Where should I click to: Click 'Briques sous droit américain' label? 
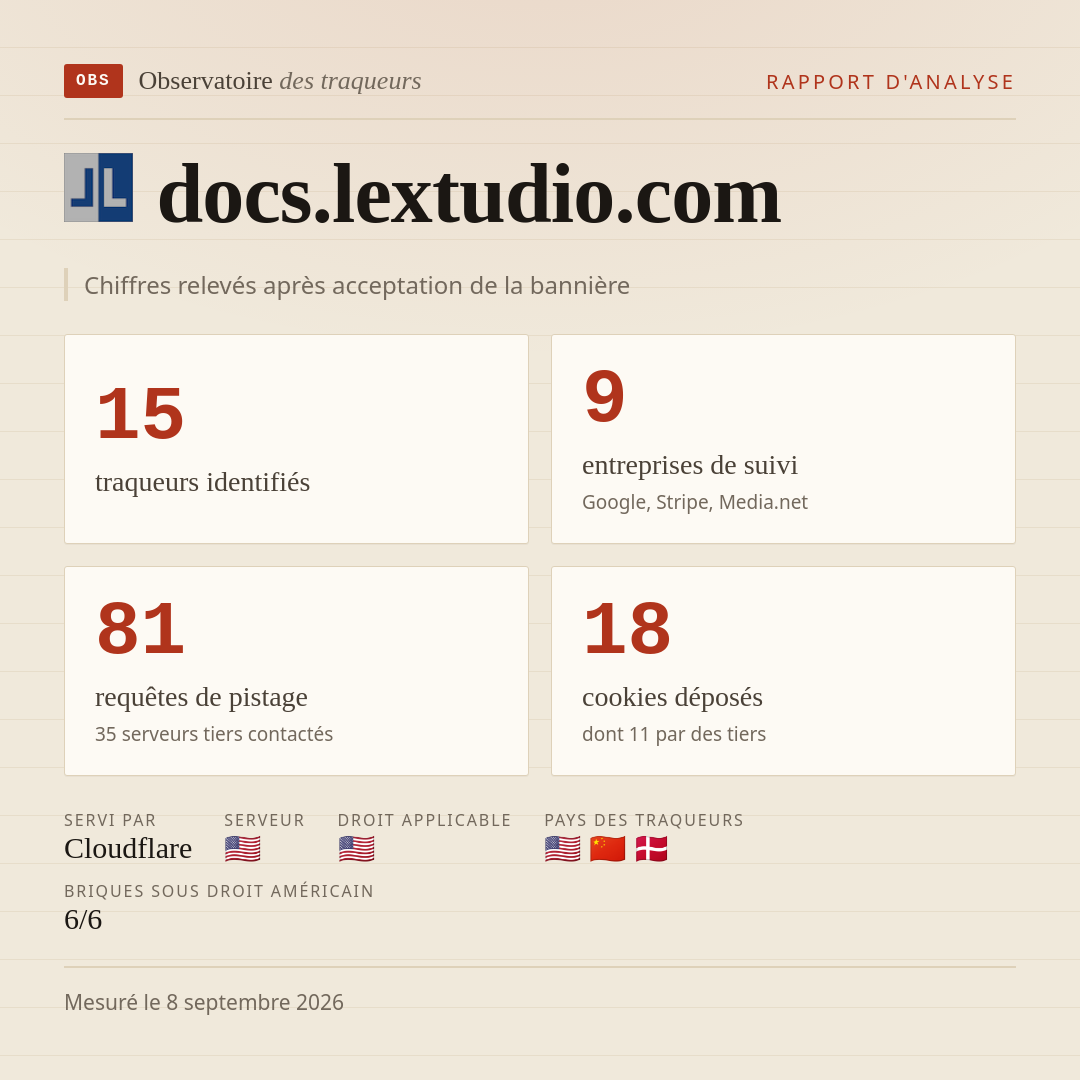[x=219, y=891]
